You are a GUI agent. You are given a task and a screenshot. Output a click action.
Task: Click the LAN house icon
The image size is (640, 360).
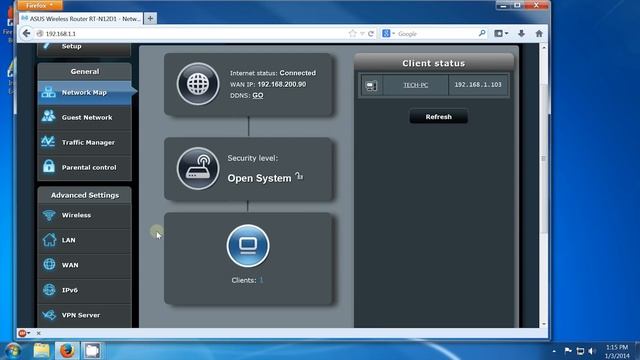pos(49,240)
